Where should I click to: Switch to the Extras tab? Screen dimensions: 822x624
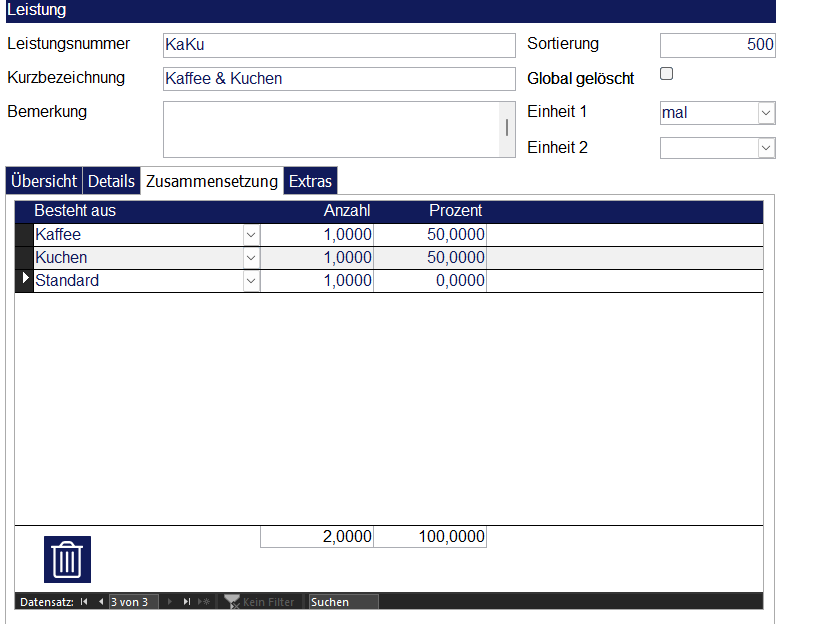310,181
